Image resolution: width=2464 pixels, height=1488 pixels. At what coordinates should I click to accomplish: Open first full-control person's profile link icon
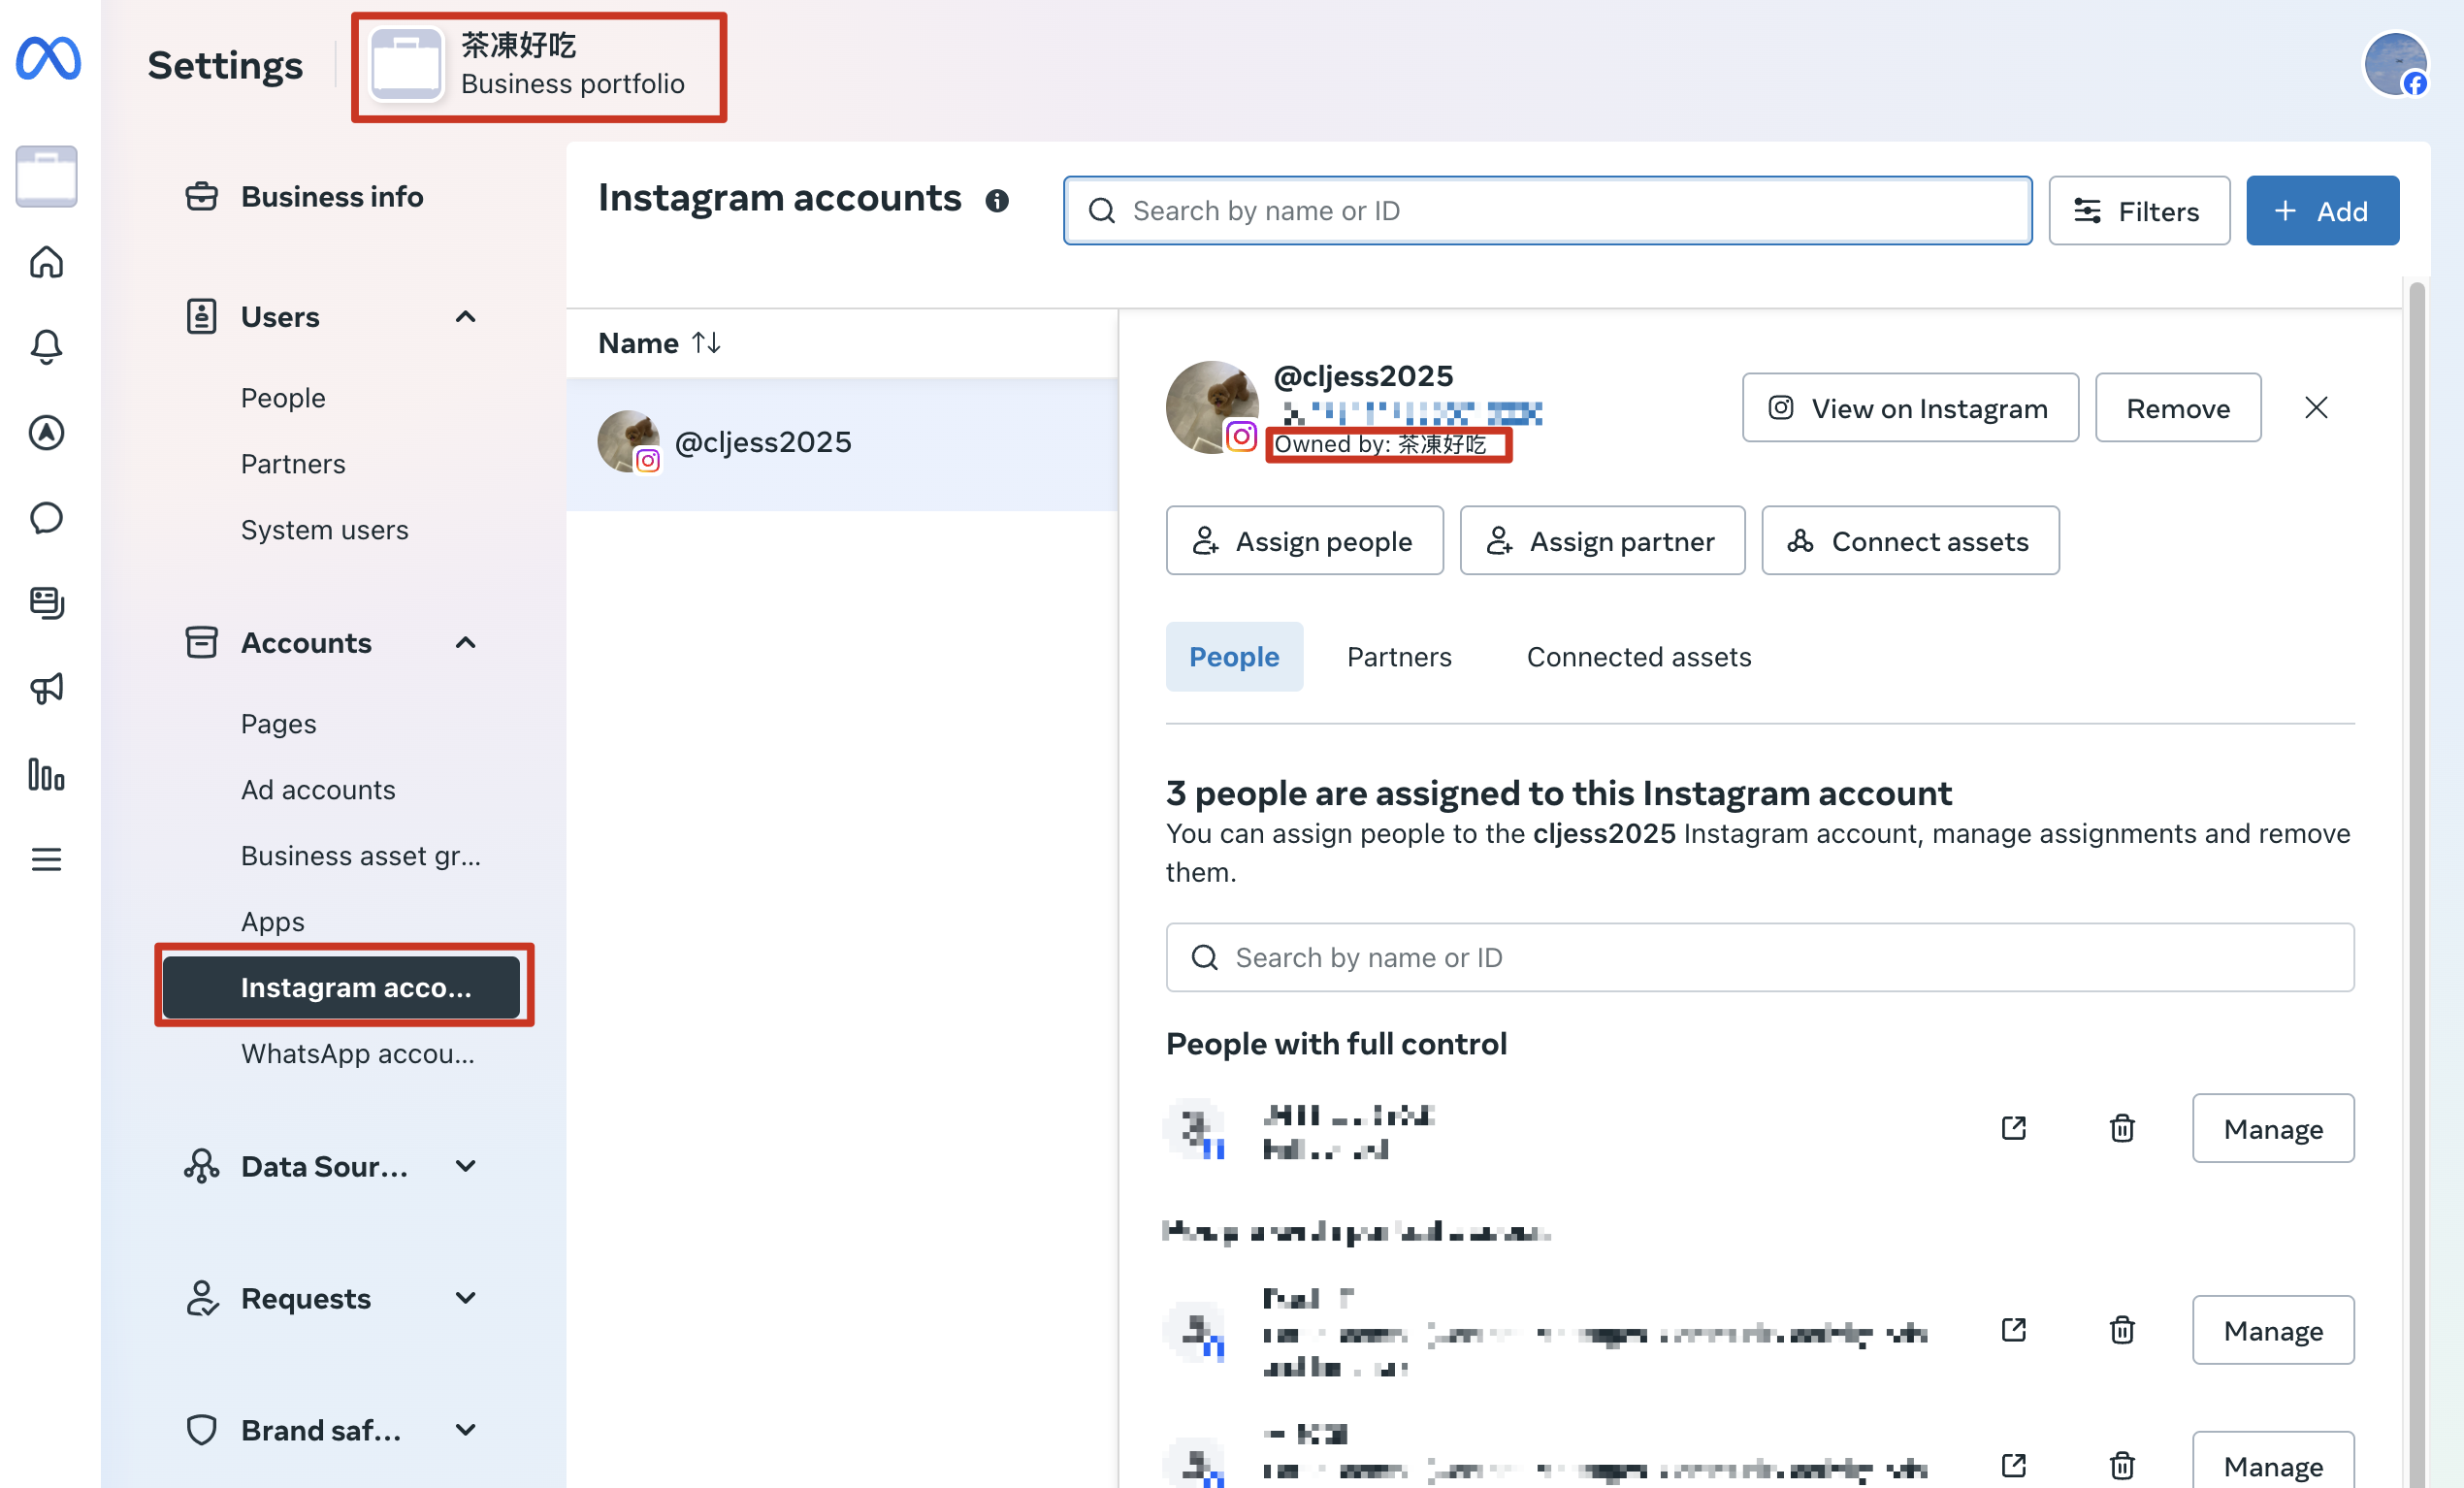point(2014,1129)
